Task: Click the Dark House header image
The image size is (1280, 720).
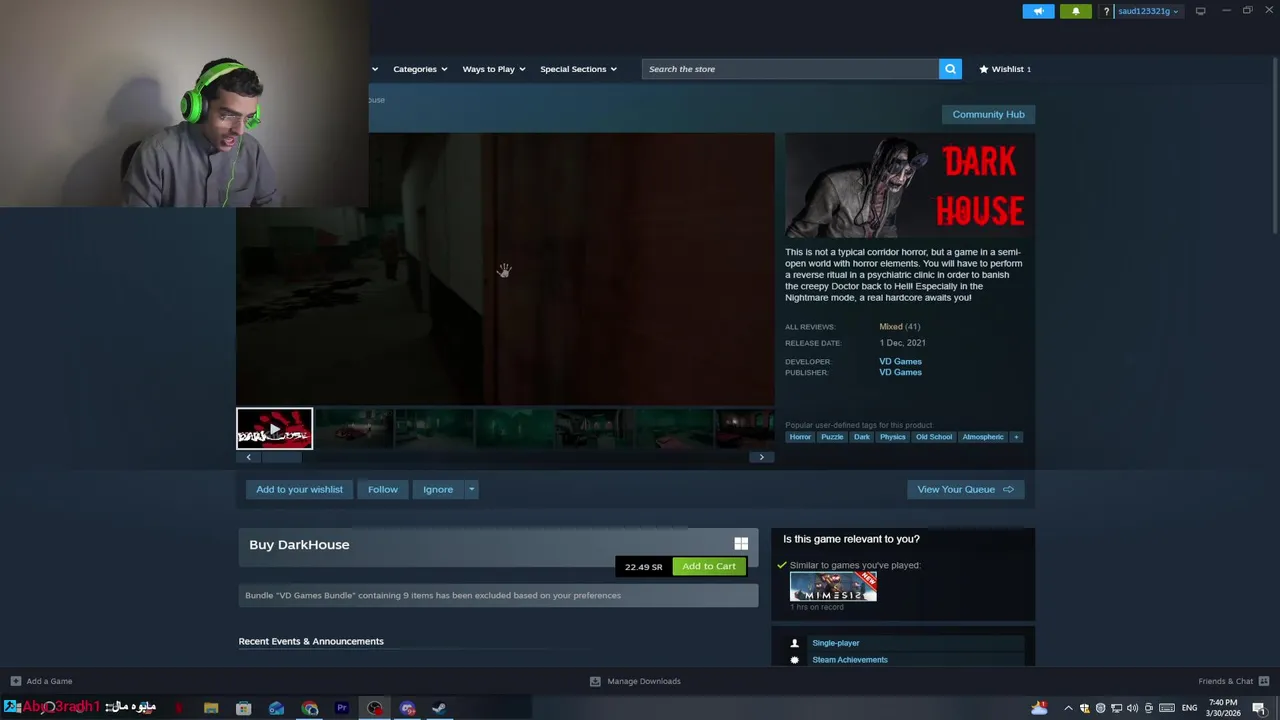Action: click(910, 186)
